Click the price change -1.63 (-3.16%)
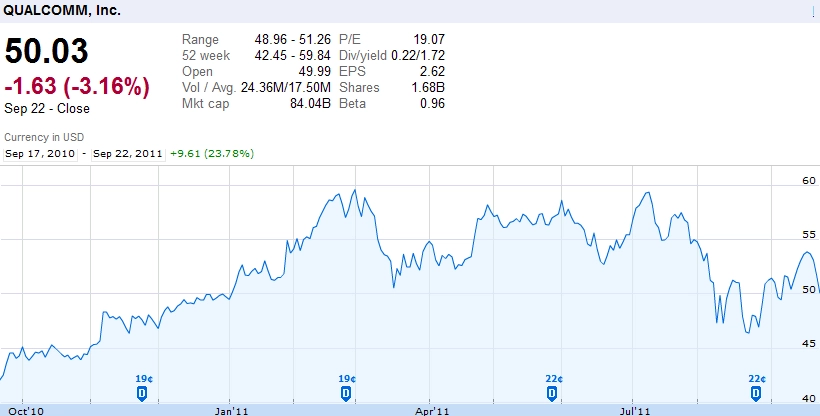This screenshot has width=820, height=416. 77,86
